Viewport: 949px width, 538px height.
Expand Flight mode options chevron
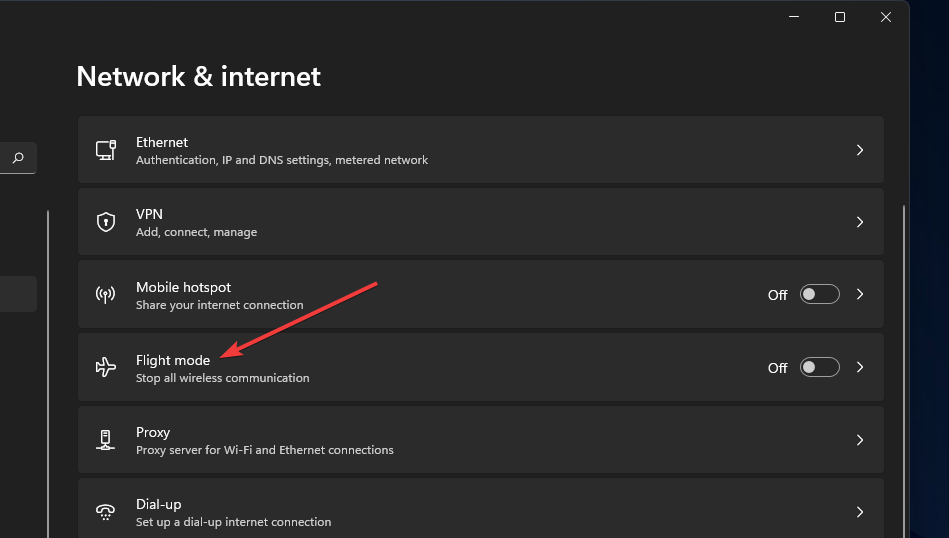pyautogui.click(x=860, y=368)
